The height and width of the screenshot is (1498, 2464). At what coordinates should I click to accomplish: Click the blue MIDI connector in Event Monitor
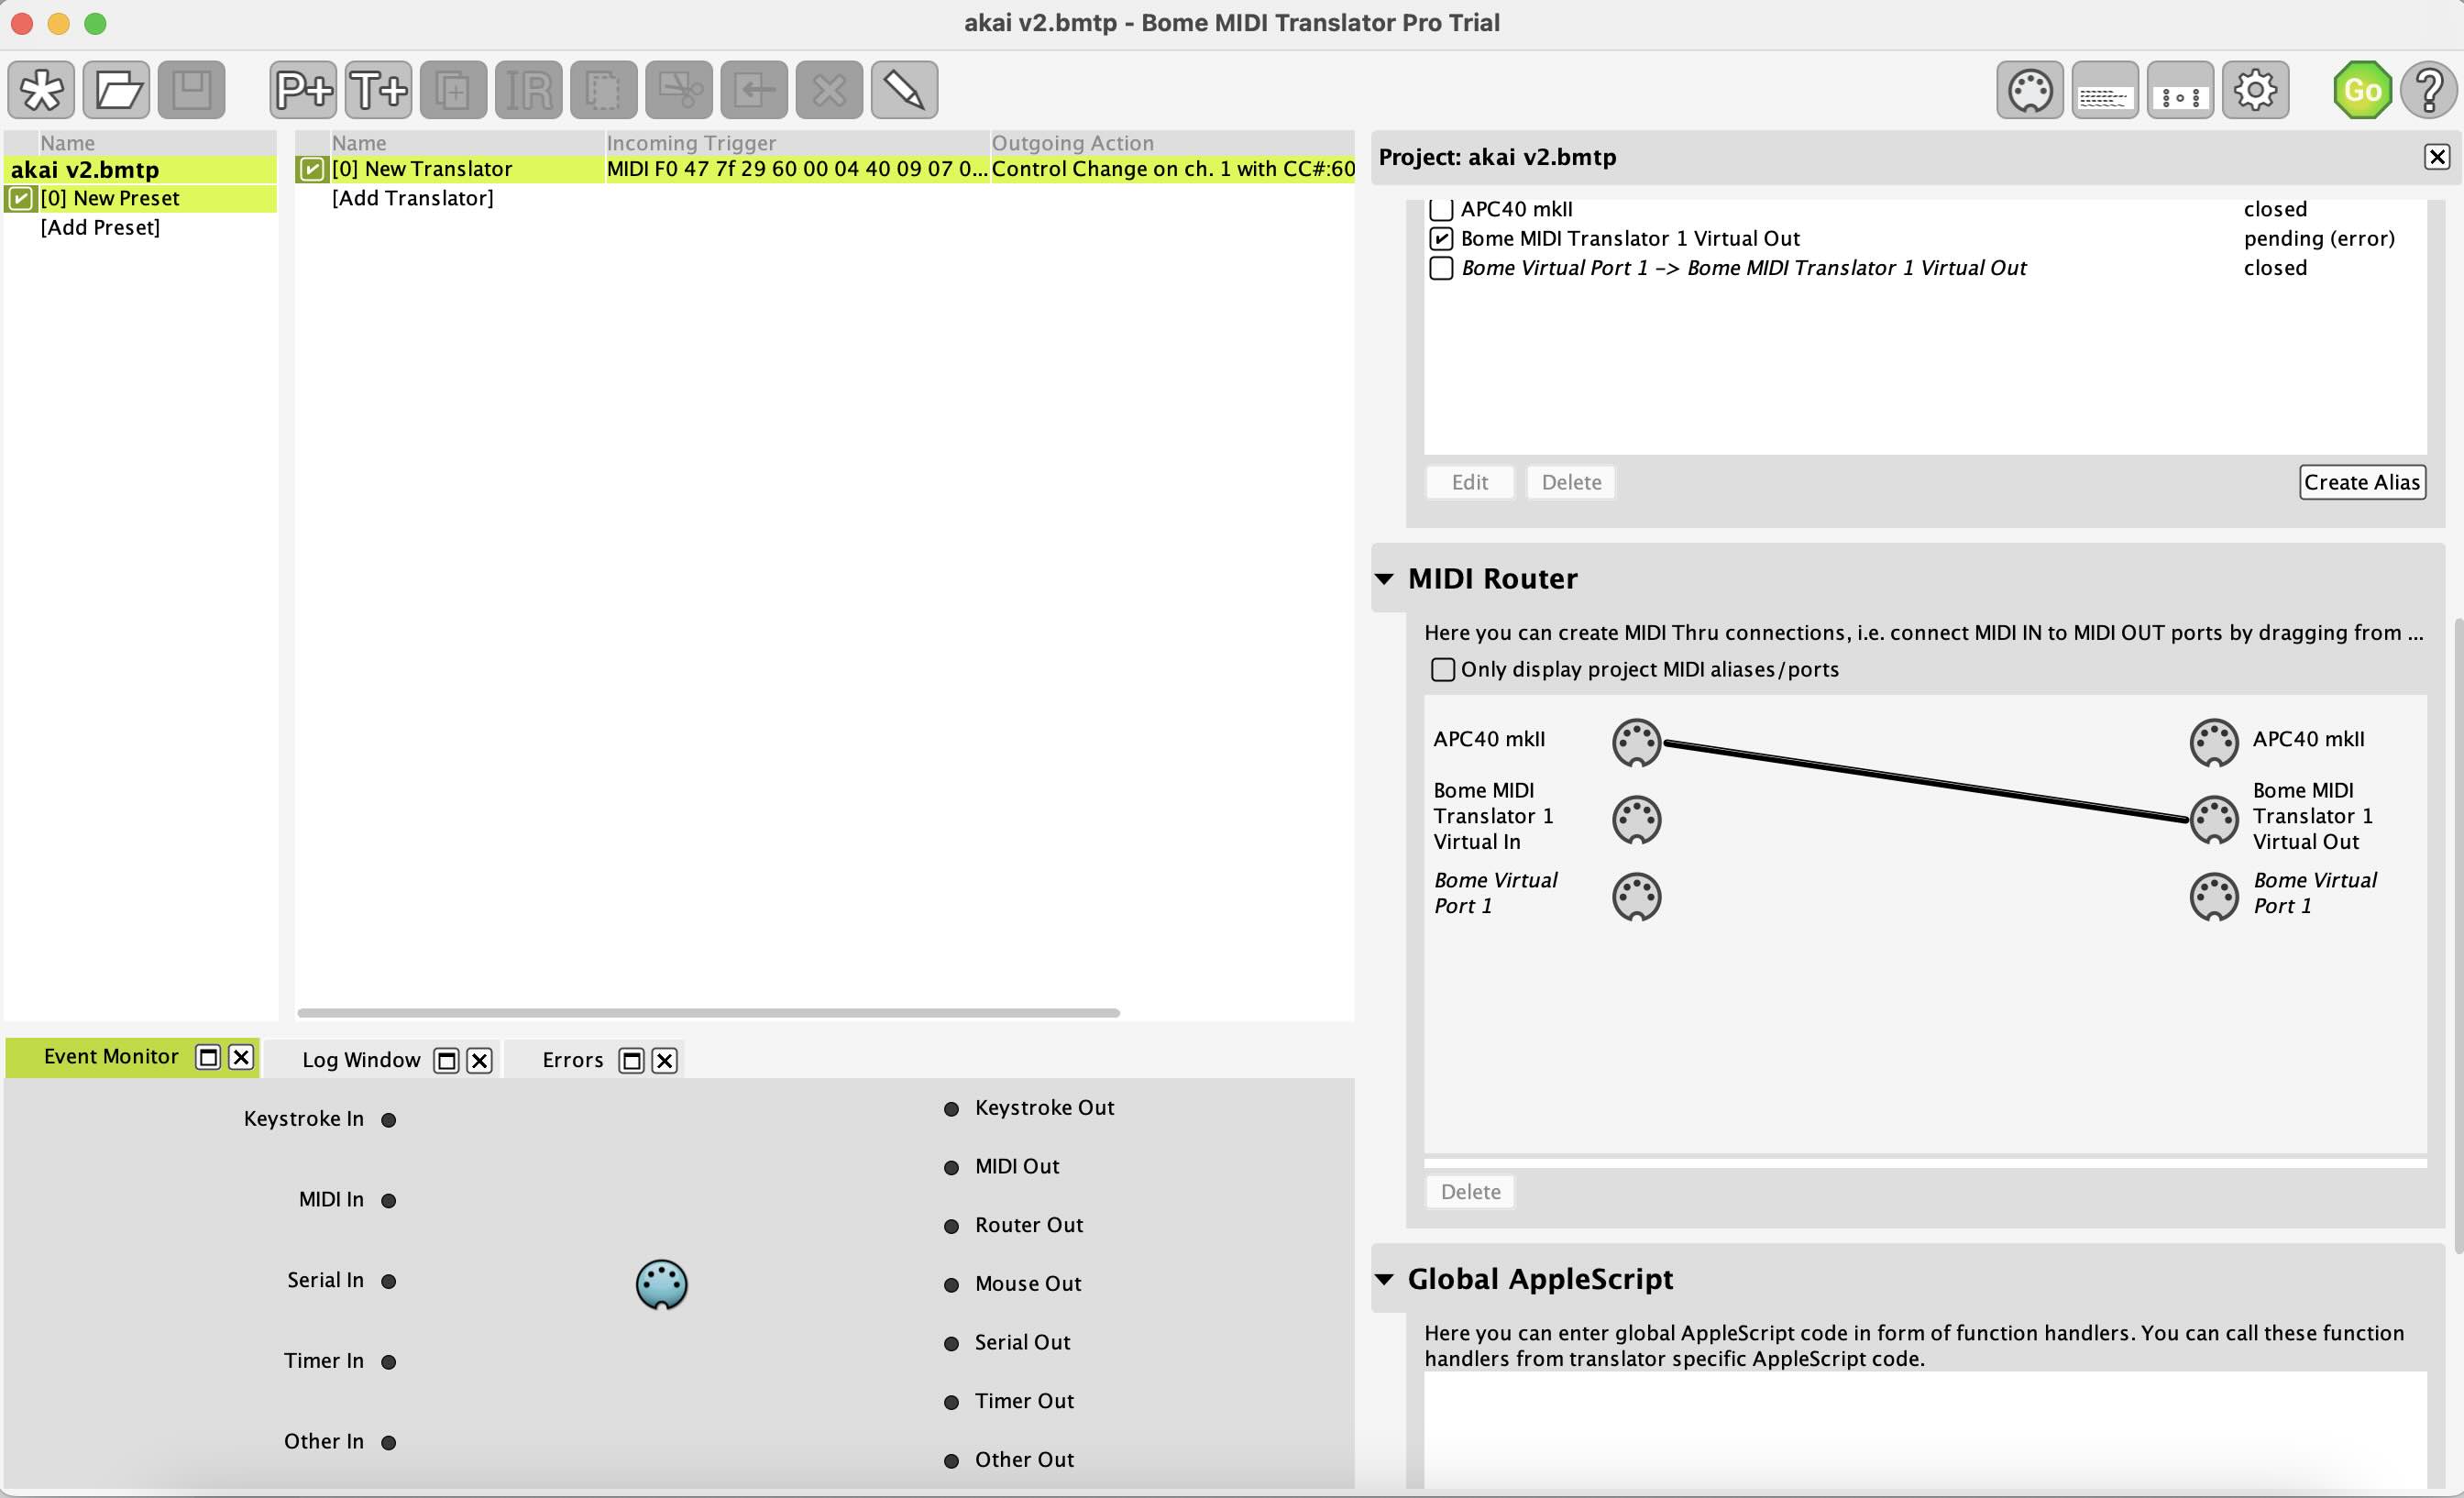click(x=661, y=1284)
